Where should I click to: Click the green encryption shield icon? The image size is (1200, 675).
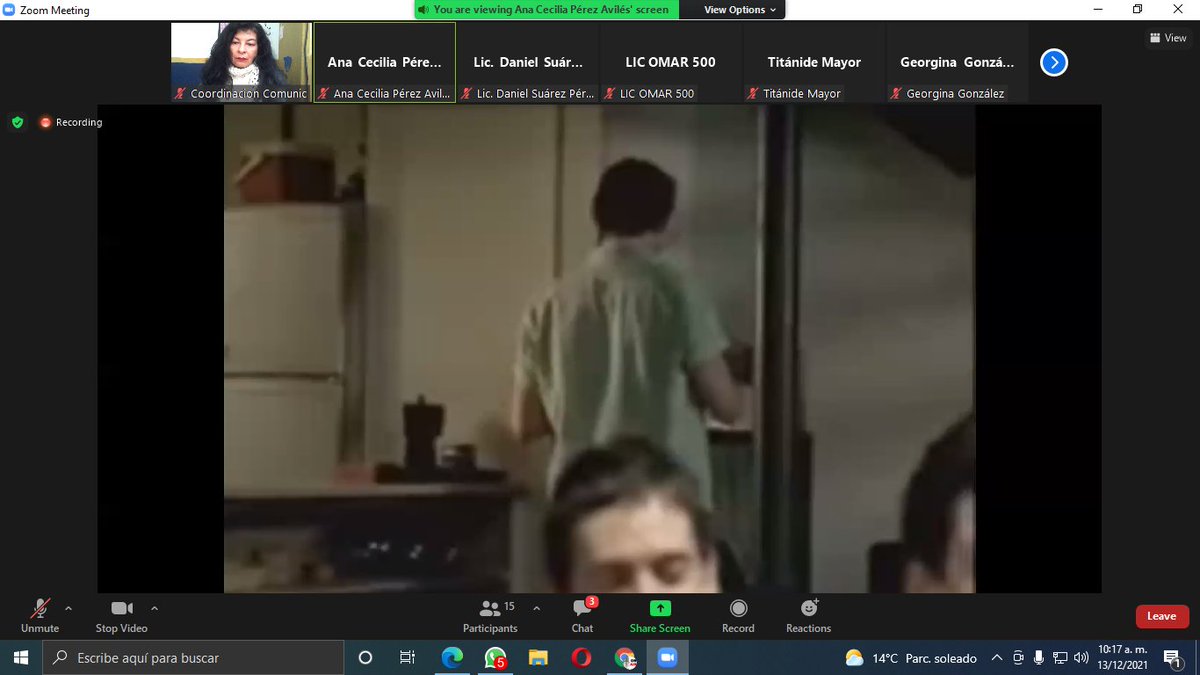[x=17, y=122]
